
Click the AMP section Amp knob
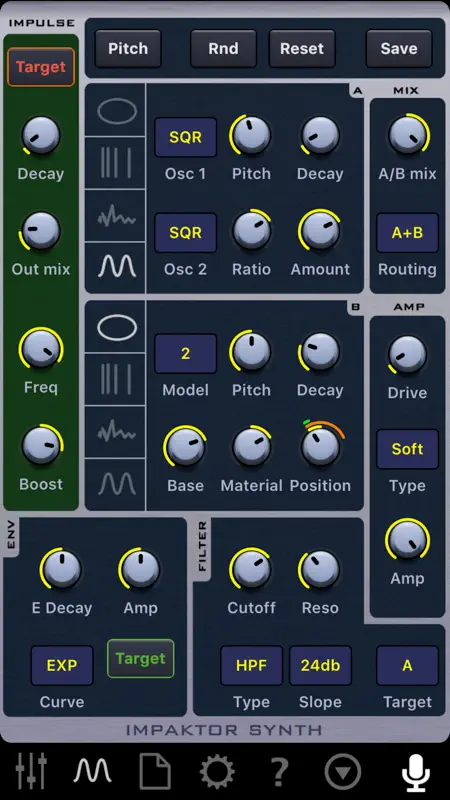coord(408,540)
